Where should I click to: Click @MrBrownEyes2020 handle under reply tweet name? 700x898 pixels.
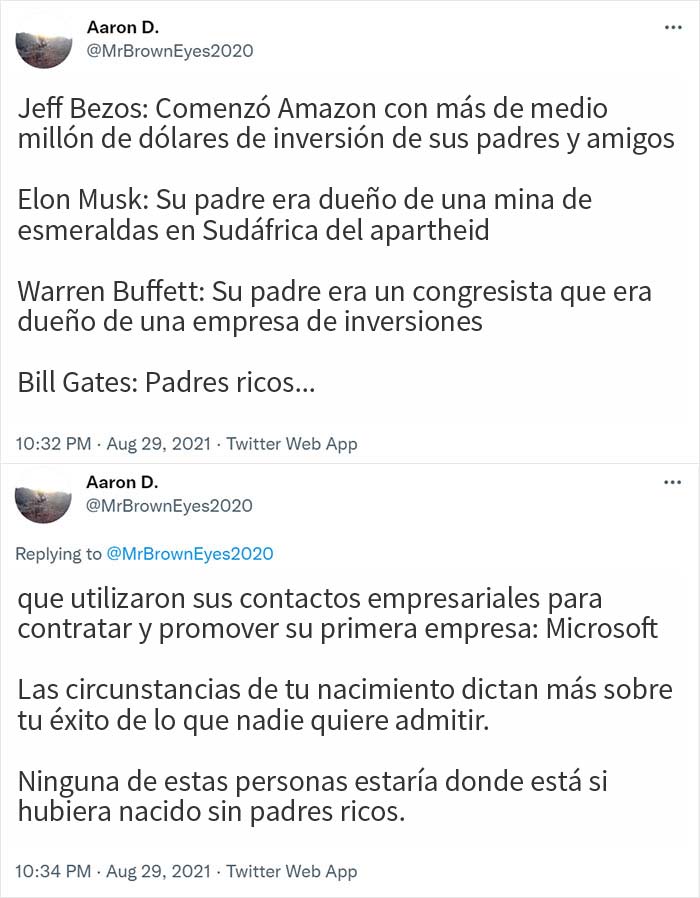tap(170, 506)
